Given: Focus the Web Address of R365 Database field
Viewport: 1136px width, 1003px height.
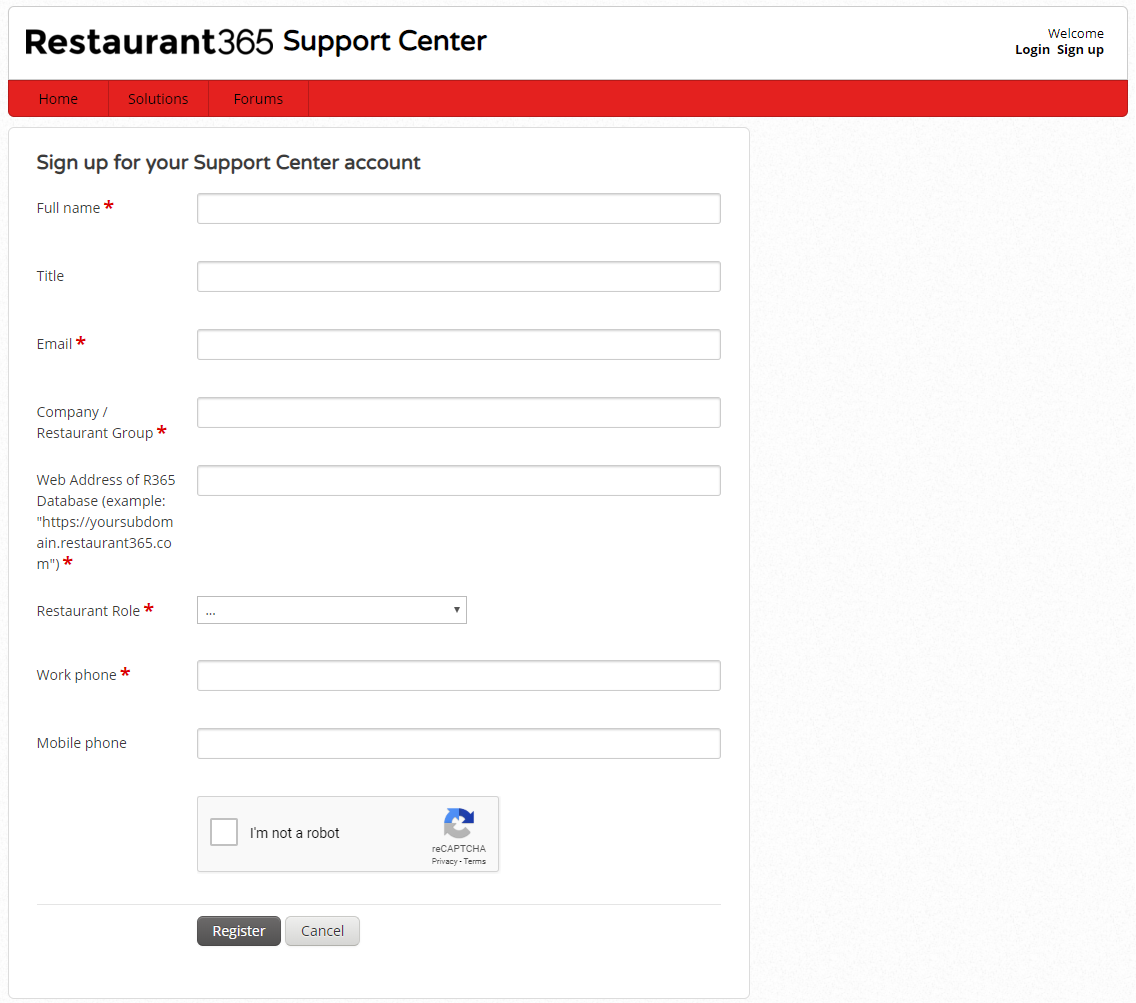Looking at the screenshot, I should (x=459, y=481).
